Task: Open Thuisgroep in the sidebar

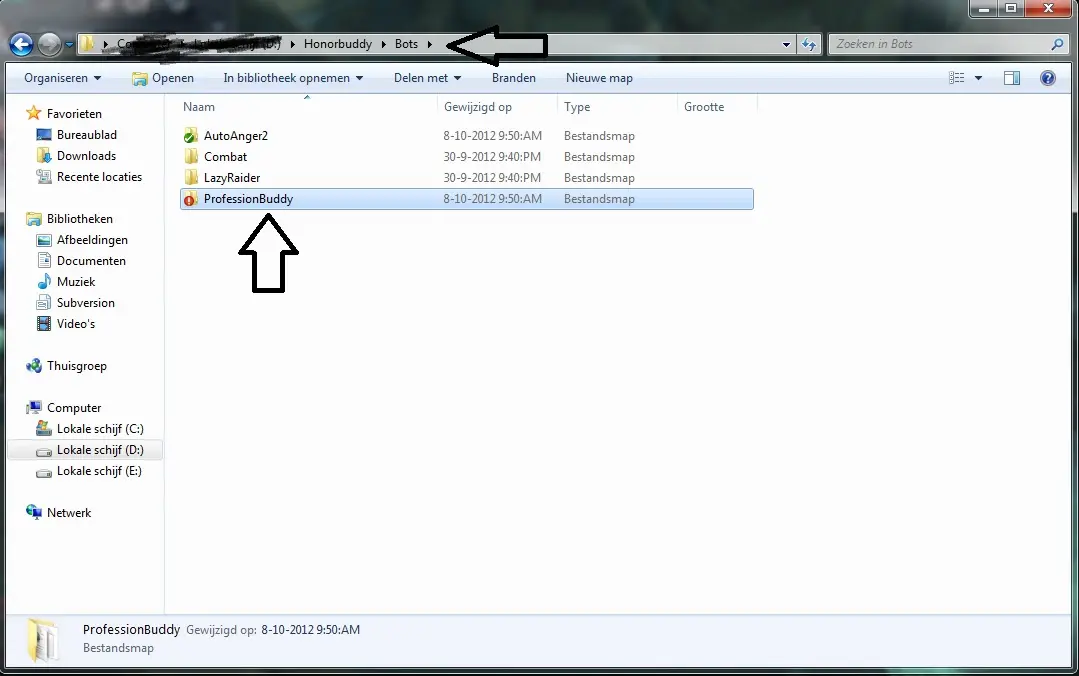Action: [76, 366]
